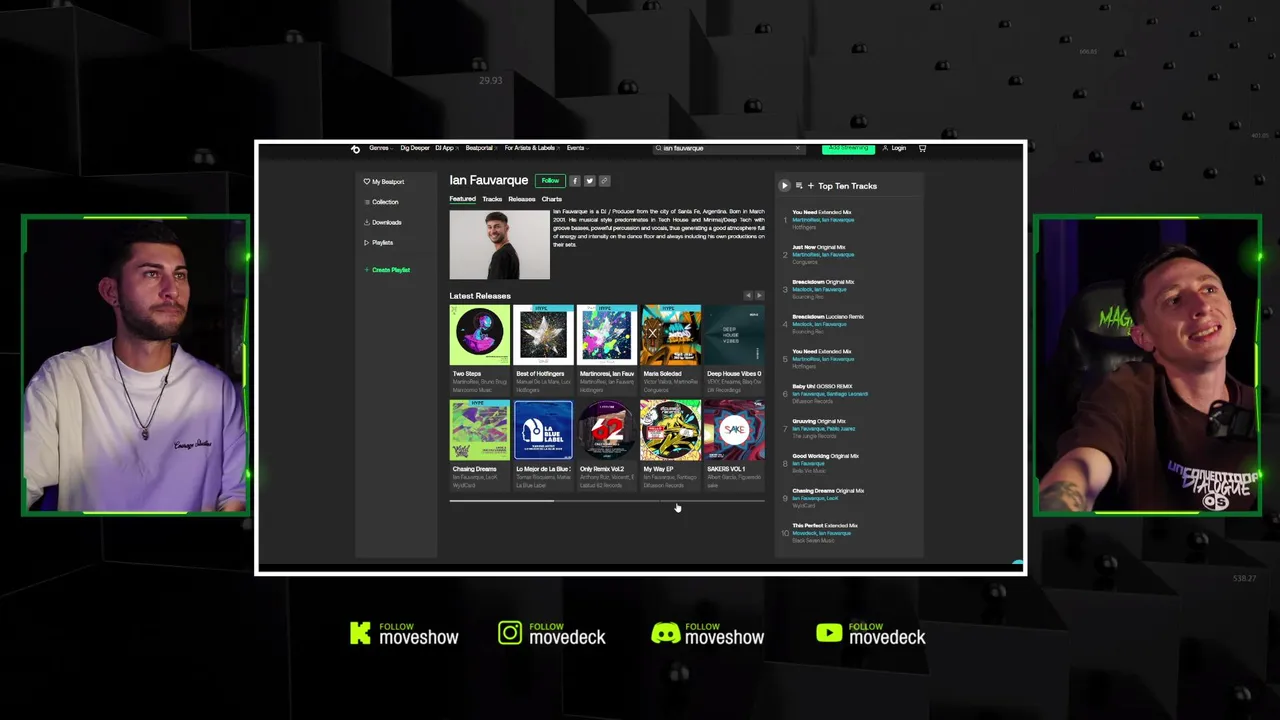Click the green Add Streaming button
The width and height of the screenshot is (1280, 720).
tap(848, 148)
